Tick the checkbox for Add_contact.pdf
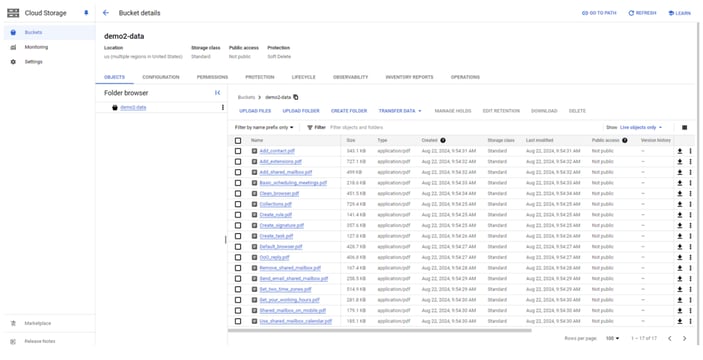This screenshot has width=703, height=360. pos(238,151)
